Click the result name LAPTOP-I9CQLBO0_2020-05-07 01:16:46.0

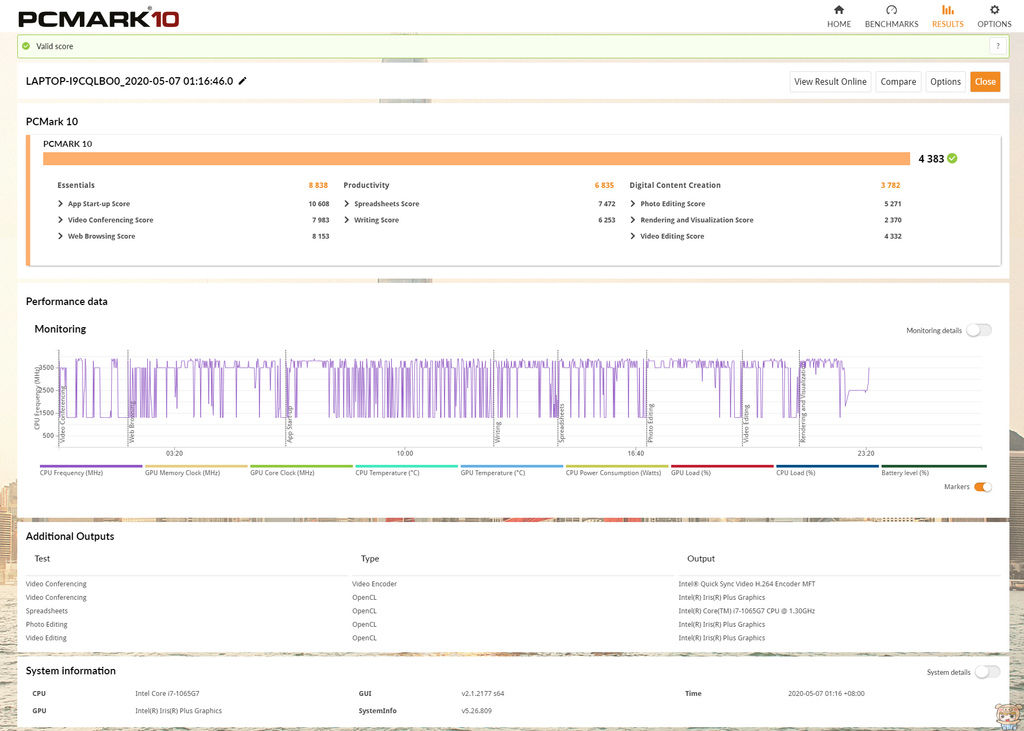coord(129,81)
